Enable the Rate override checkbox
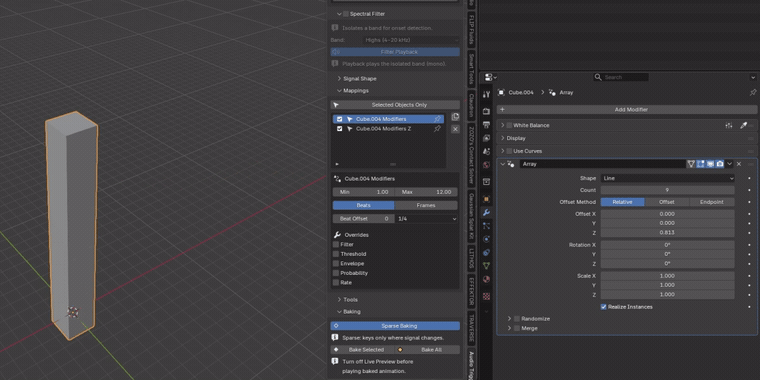The image size is (760, 380). [335, 282]
